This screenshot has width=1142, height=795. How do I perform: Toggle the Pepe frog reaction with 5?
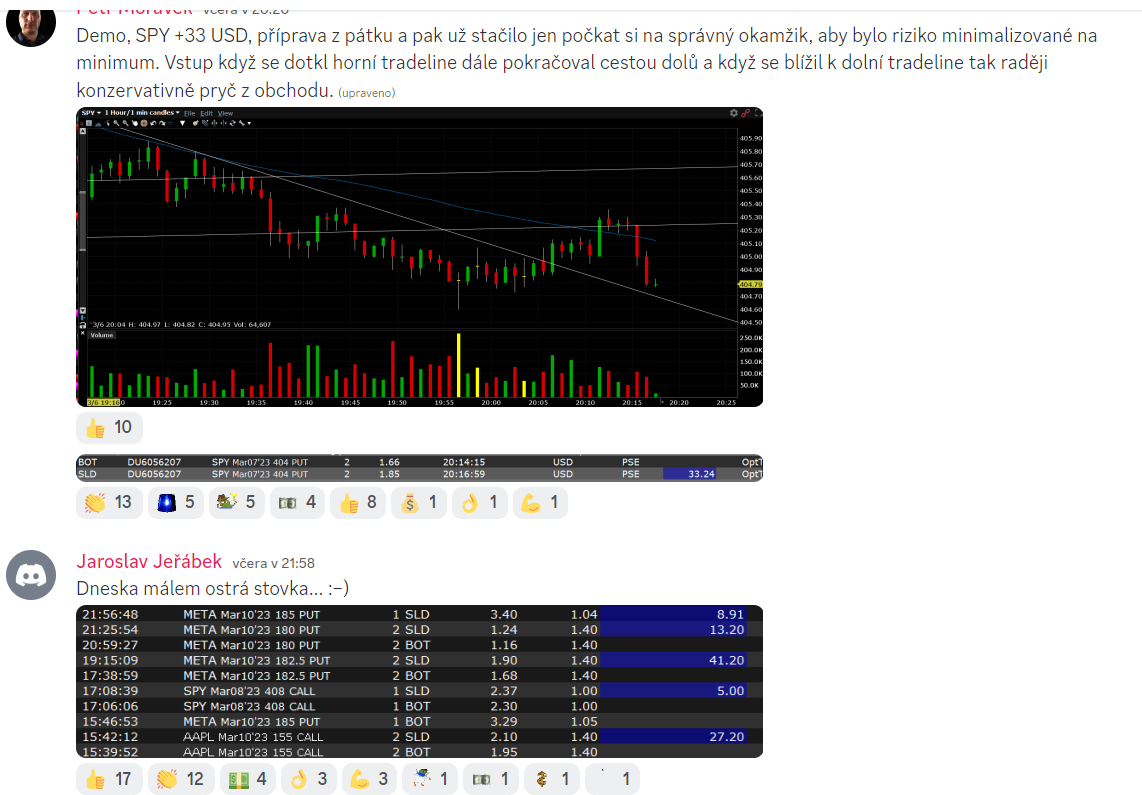point(237,502)
